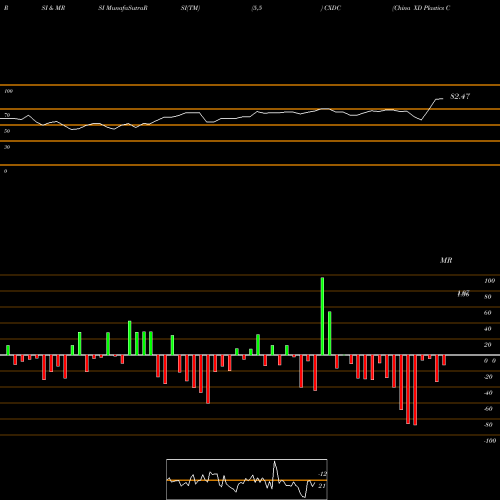Click the mini overview chart thumbnail
The width and height of the screenshot is (500, 500).
click(x=247, y=479)
